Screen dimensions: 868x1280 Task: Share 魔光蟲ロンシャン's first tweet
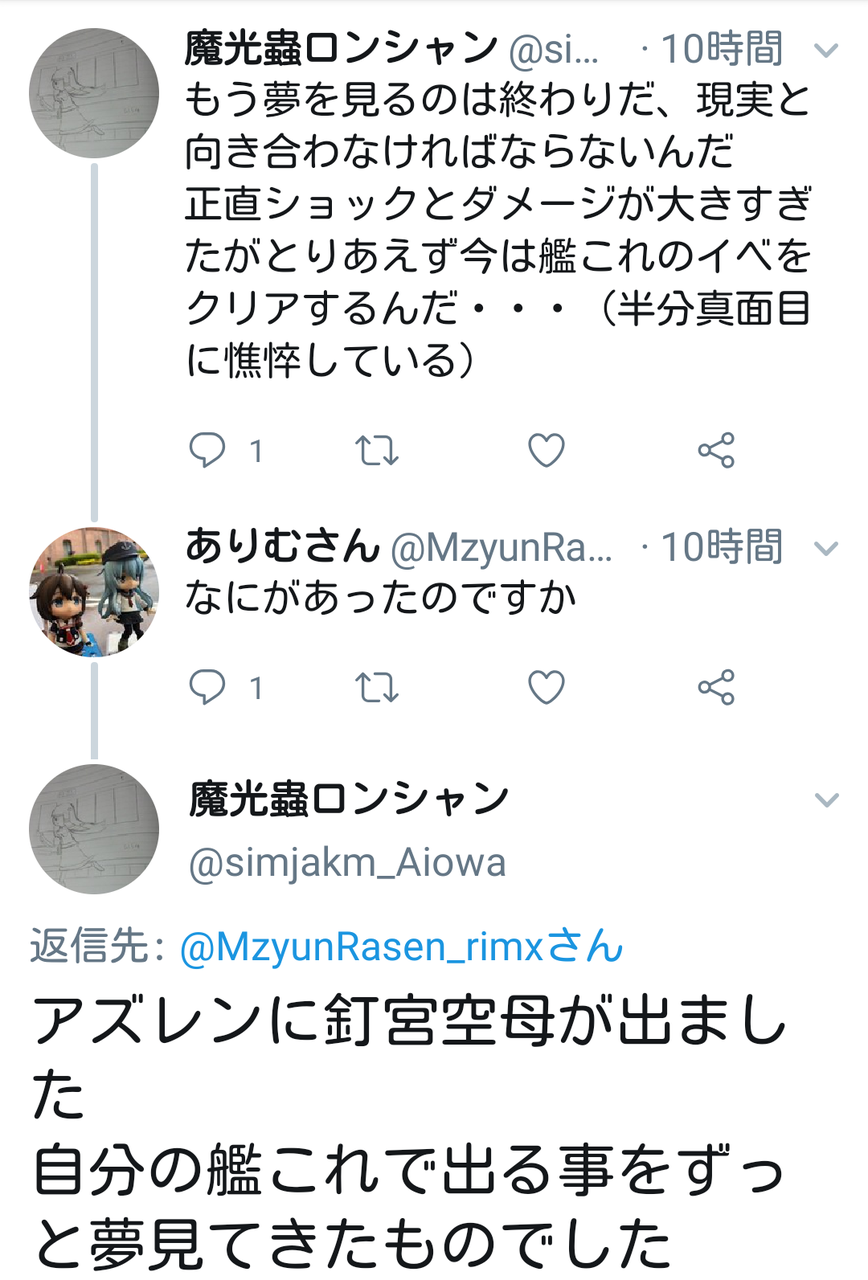(715, 450)
